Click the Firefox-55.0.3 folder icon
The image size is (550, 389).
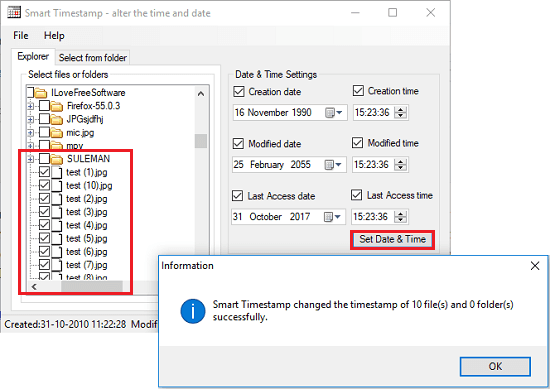(56, 106)
